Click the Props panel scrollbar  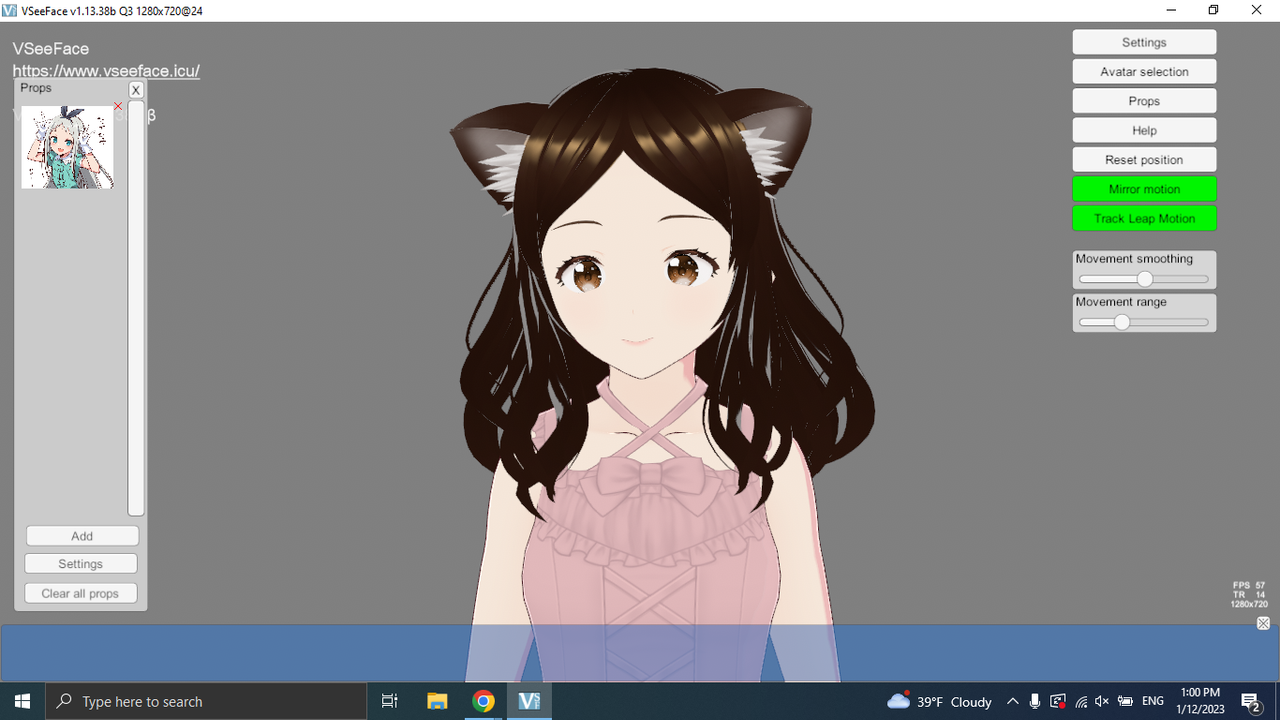136,307
